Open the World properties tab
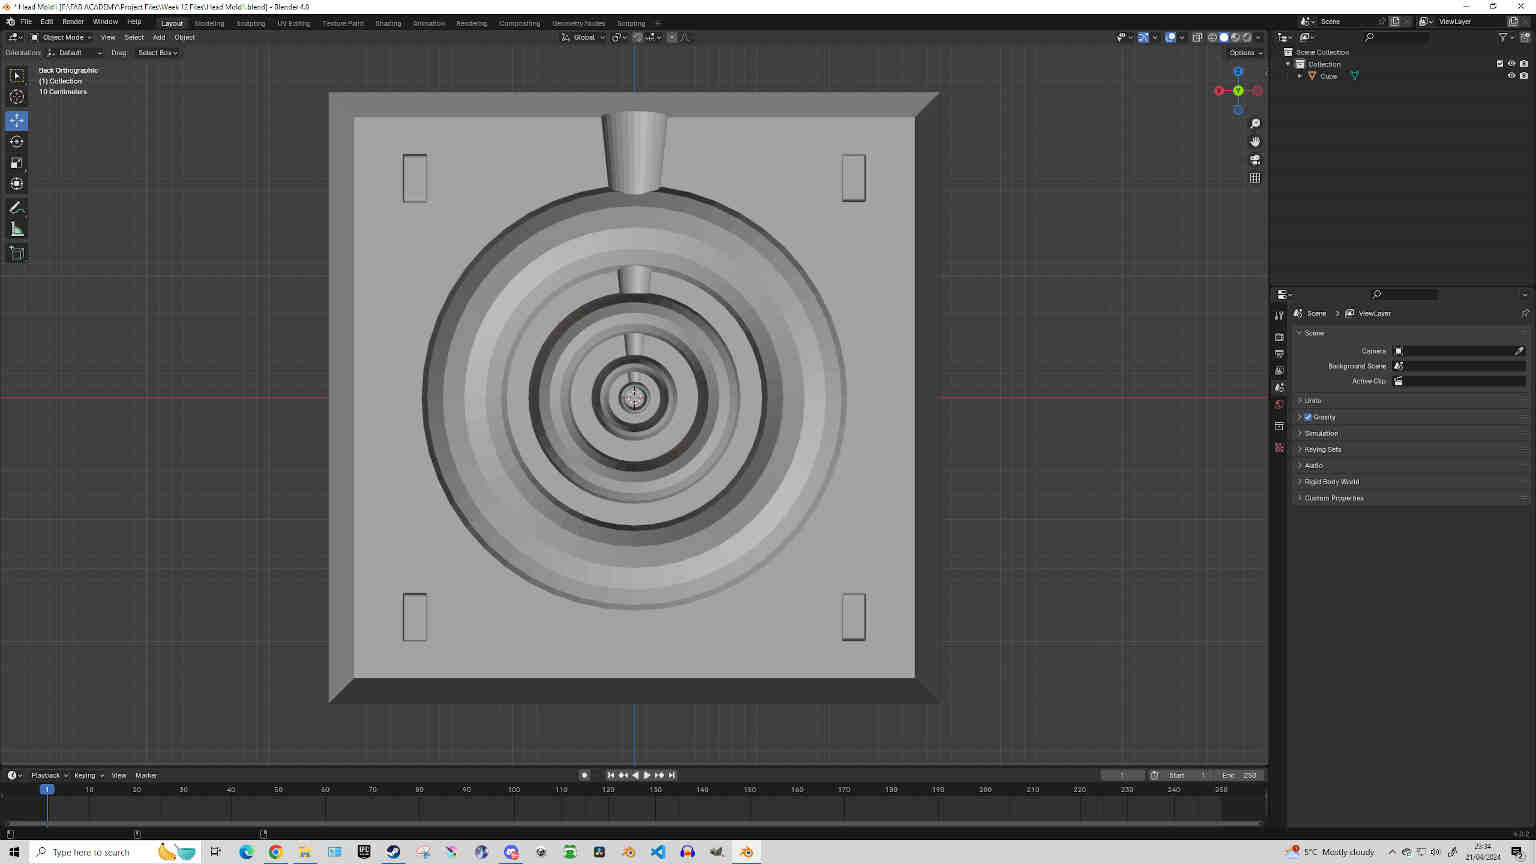Viewport: 1536px width, 864px height. coord(1279,405)
